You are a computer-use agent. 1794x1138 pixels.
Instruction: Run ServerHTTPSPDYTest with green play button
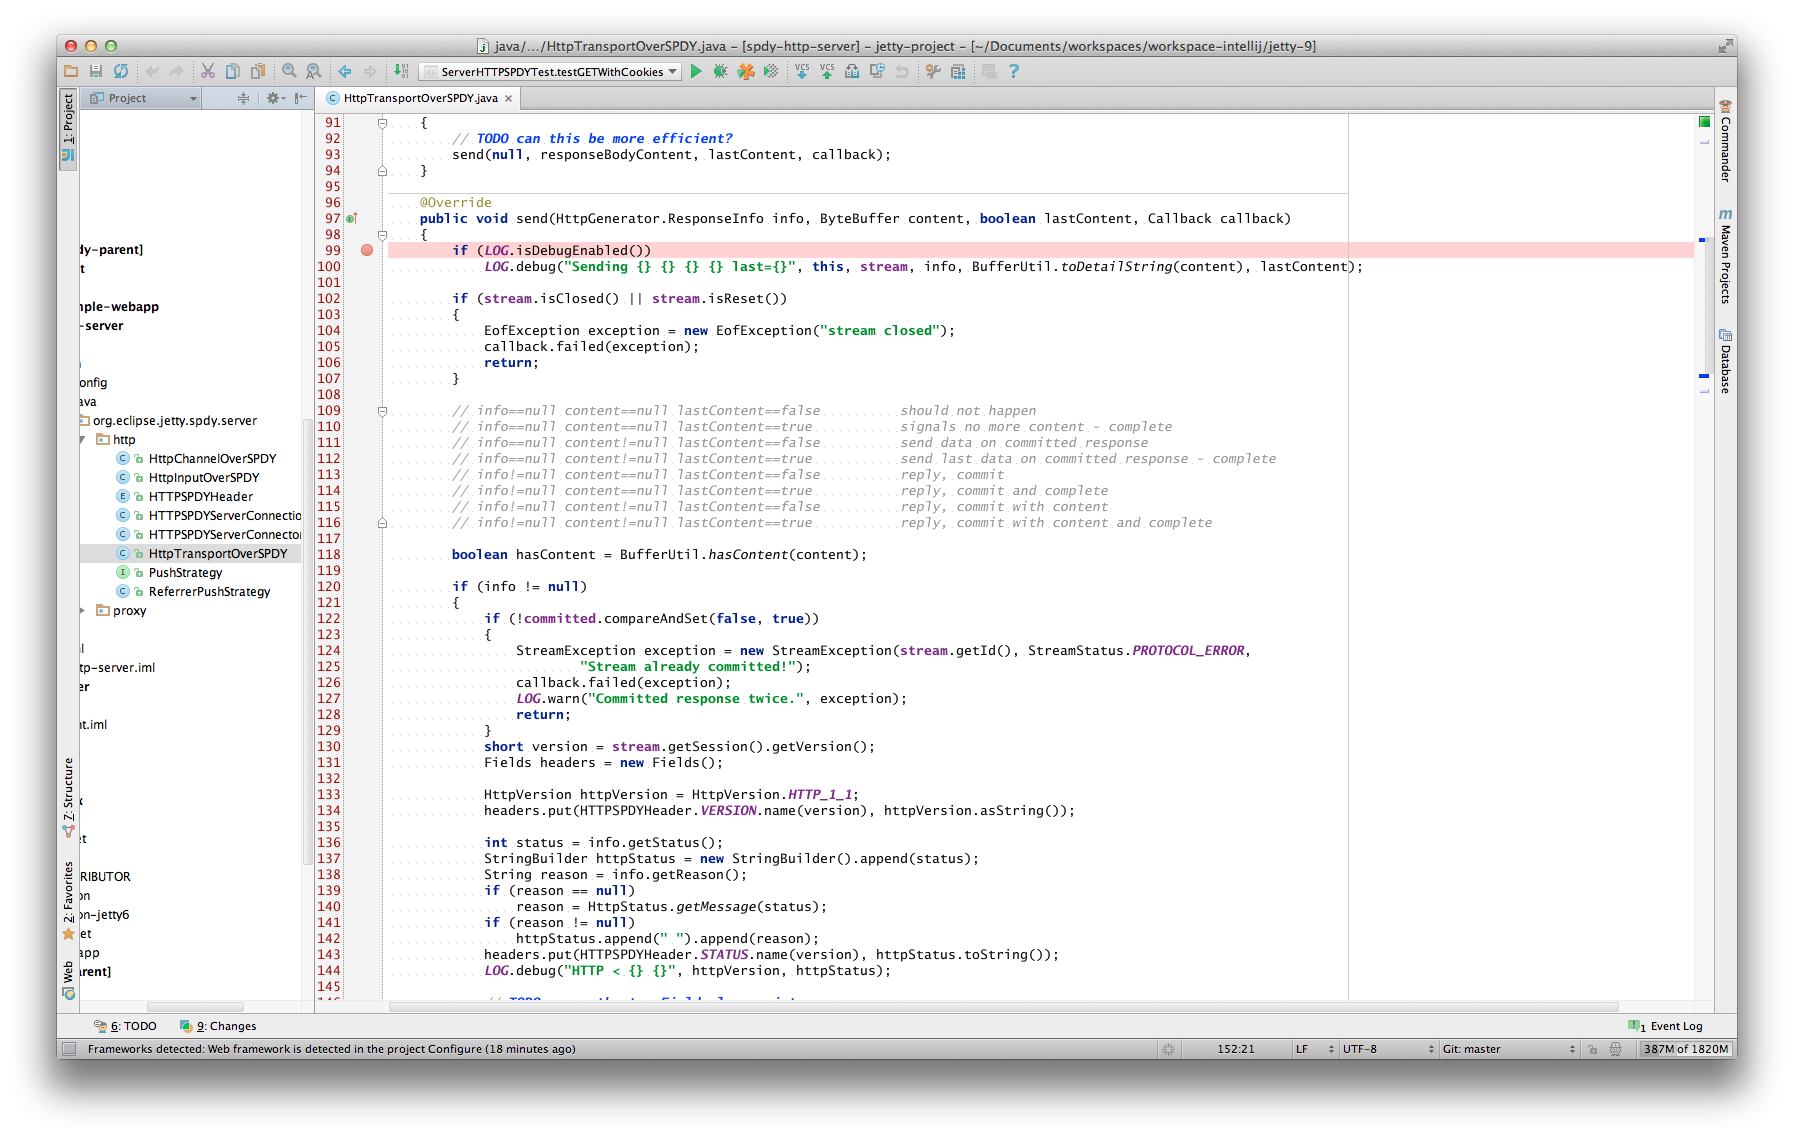pos(696,71)
